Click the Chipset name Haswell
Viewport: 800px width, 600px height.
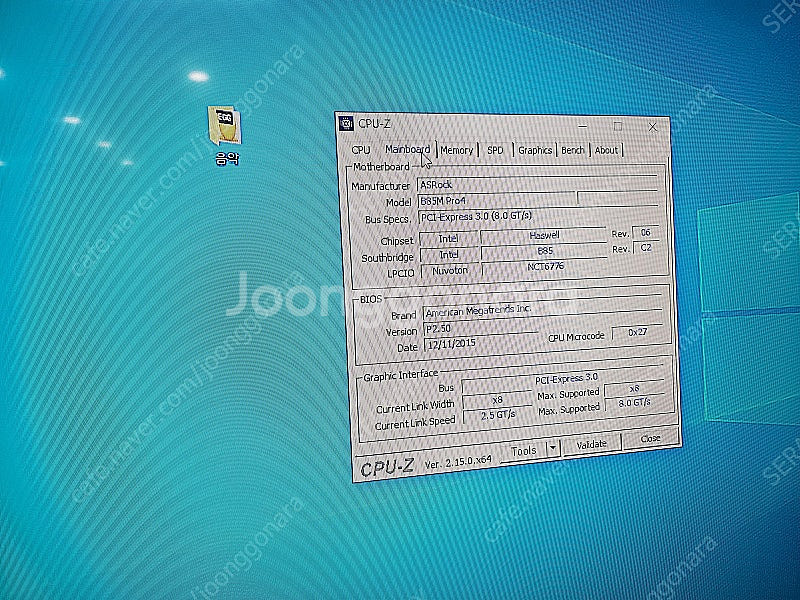[544, 235]
